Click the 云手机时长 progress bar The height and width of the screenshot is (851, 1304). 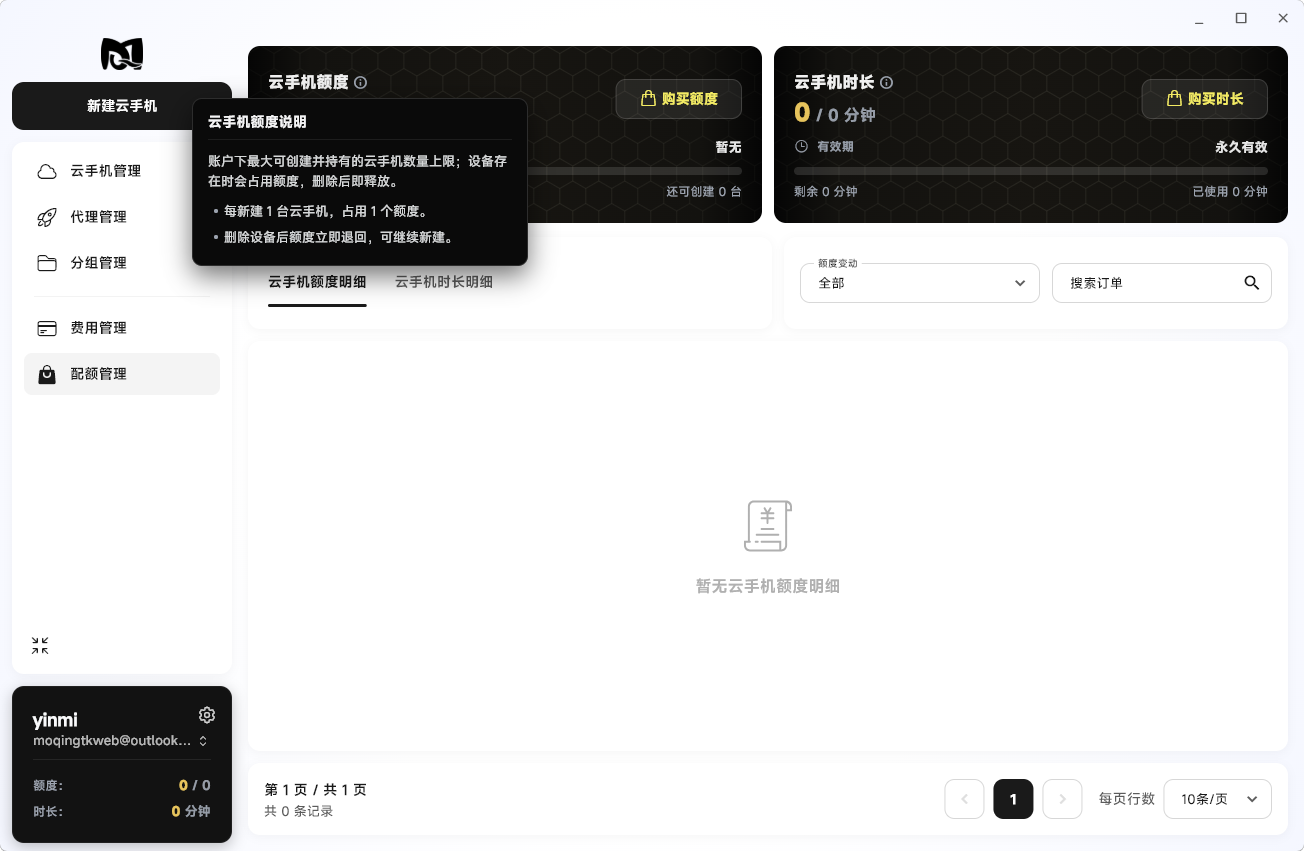[x=1031, y=171]
